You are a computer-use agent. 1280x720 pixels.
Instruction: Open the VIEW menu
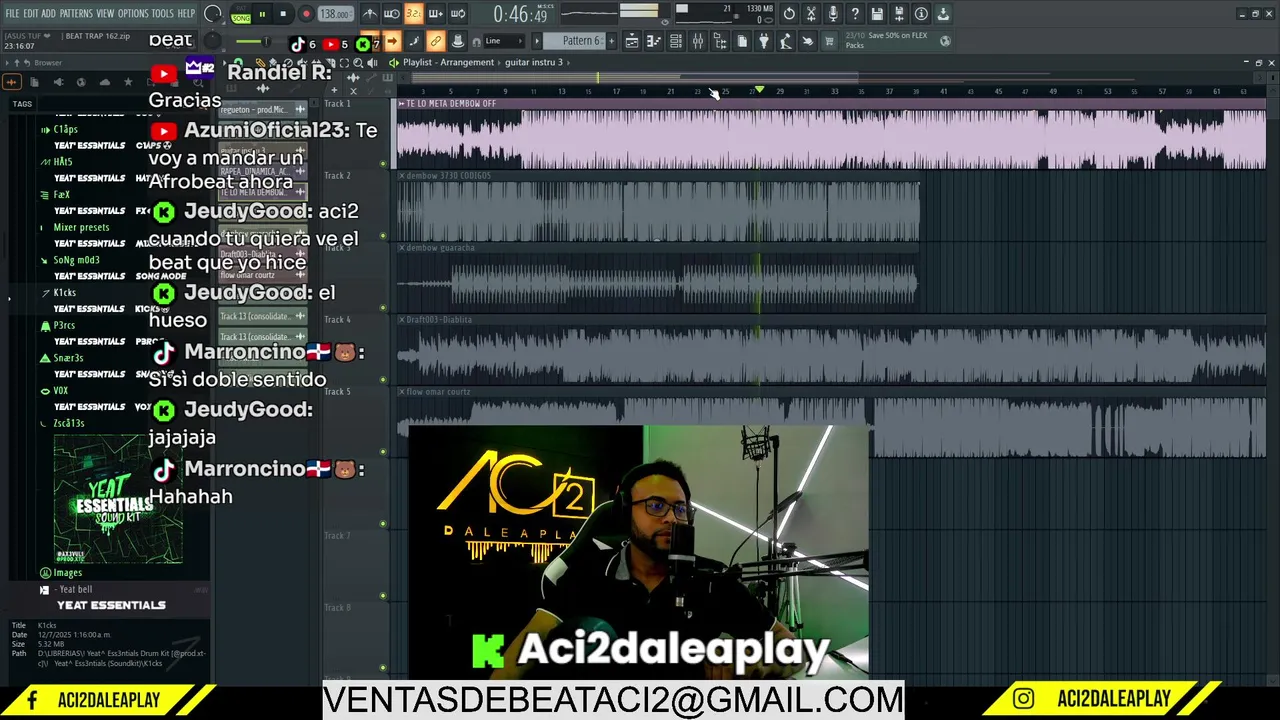click(x=105, y=13)
